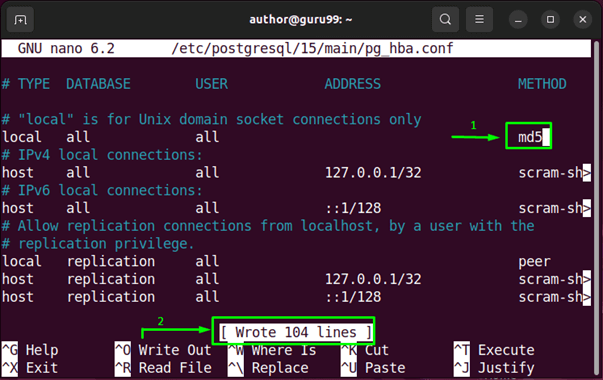The image size is (603, 380).
Task: Click the ^W Where Is shortcut
Action: point(272,350)
